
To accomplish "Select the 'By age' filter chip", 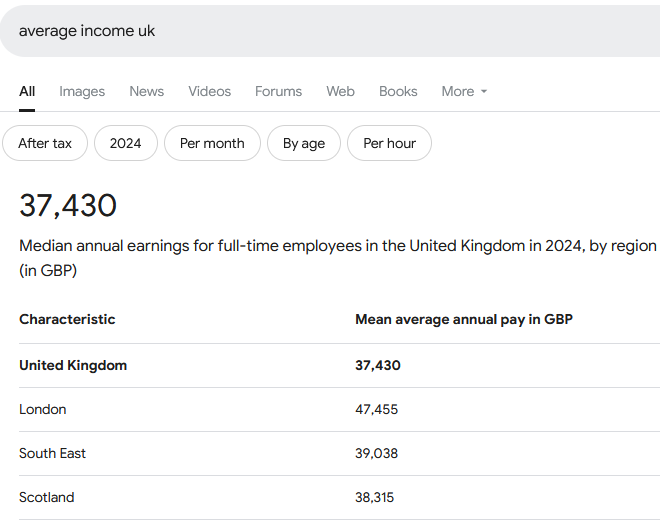I will pyautogui.click(x=304, y=143).
